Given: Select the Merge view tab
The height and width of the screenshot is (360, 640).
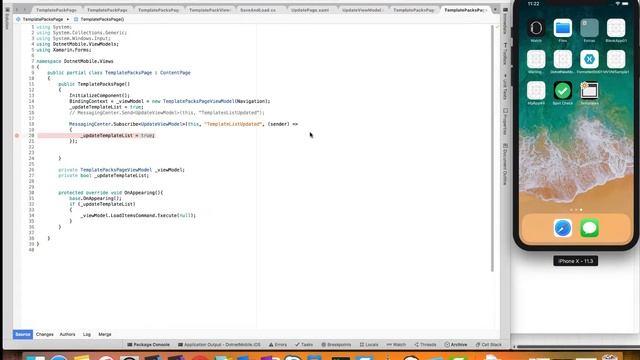Looking at the screenshot, I should [104, 334].
